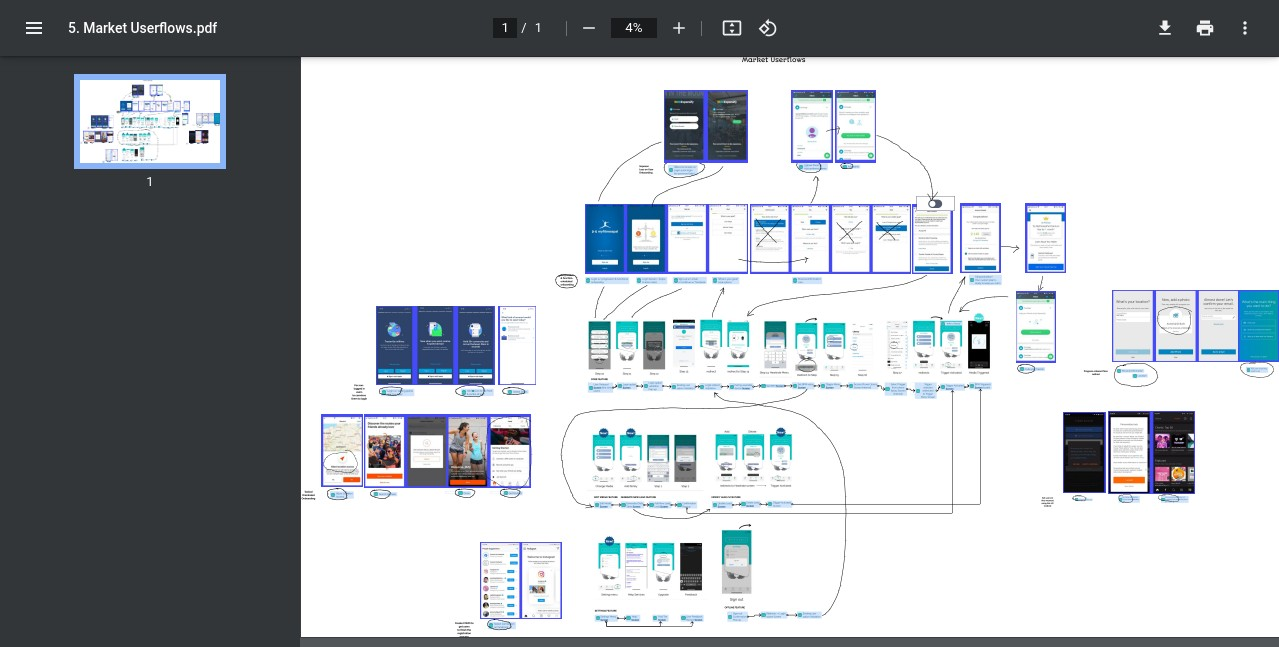The height and width of the screenshot is (647, 1279).
Task: Click inside the page number field
Action: 505,28
